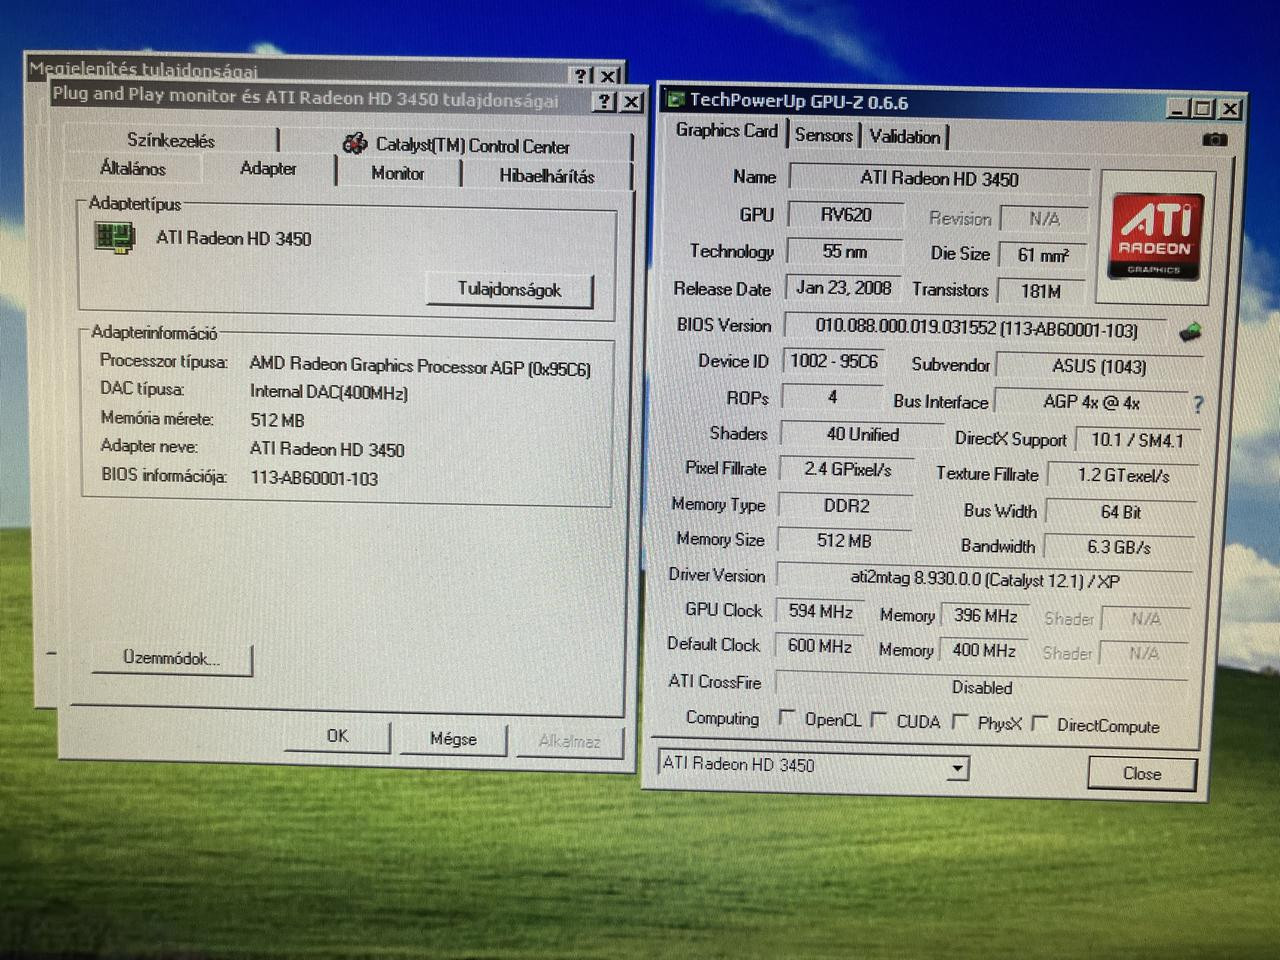Click the Close button in GPU-Z

[x=1142, y=774]
